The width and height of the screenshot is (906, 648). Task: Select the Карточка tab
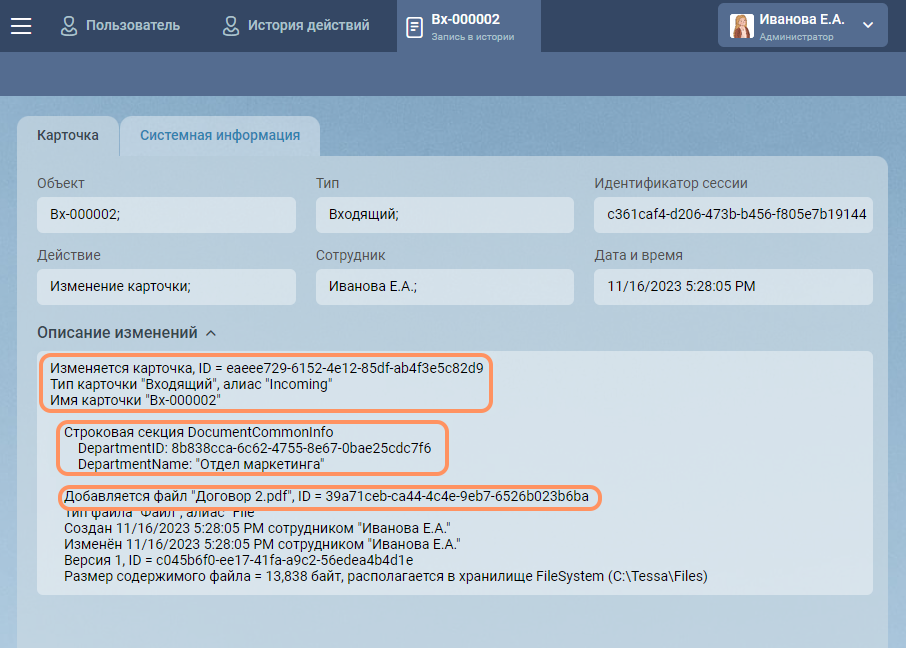(68, 136)
